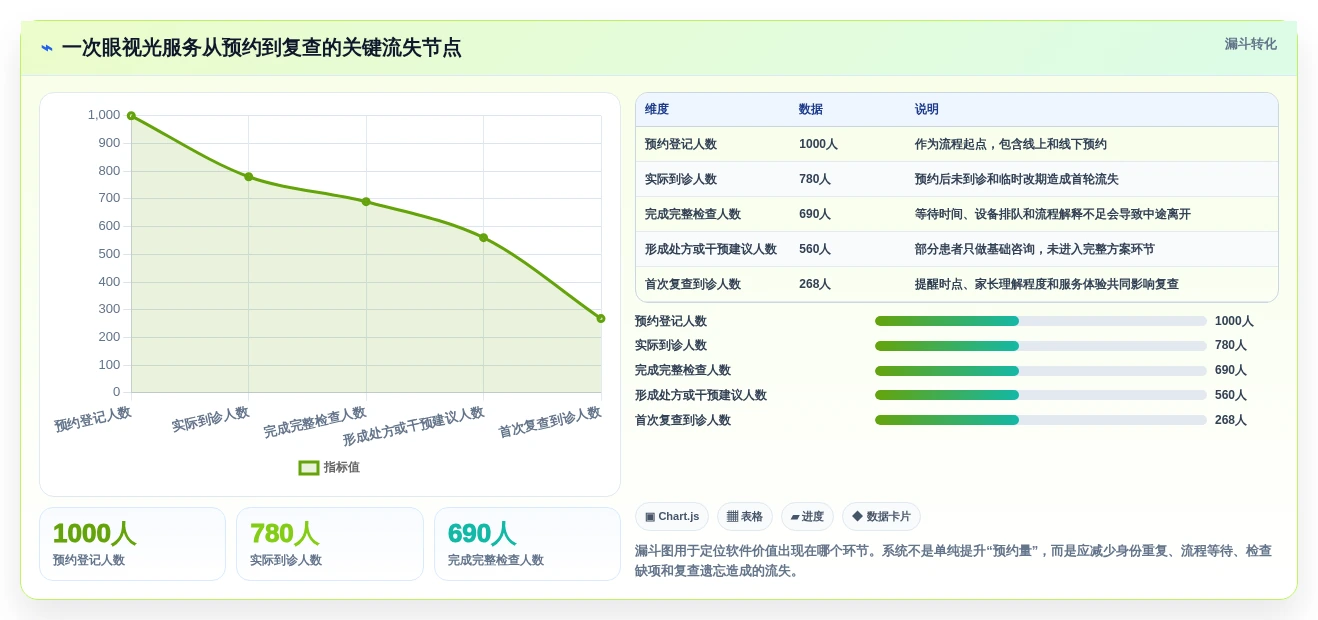This screenshot has height=620, width=1318.
Task: Click table cell 780人
Action: (x=815, y=180)
